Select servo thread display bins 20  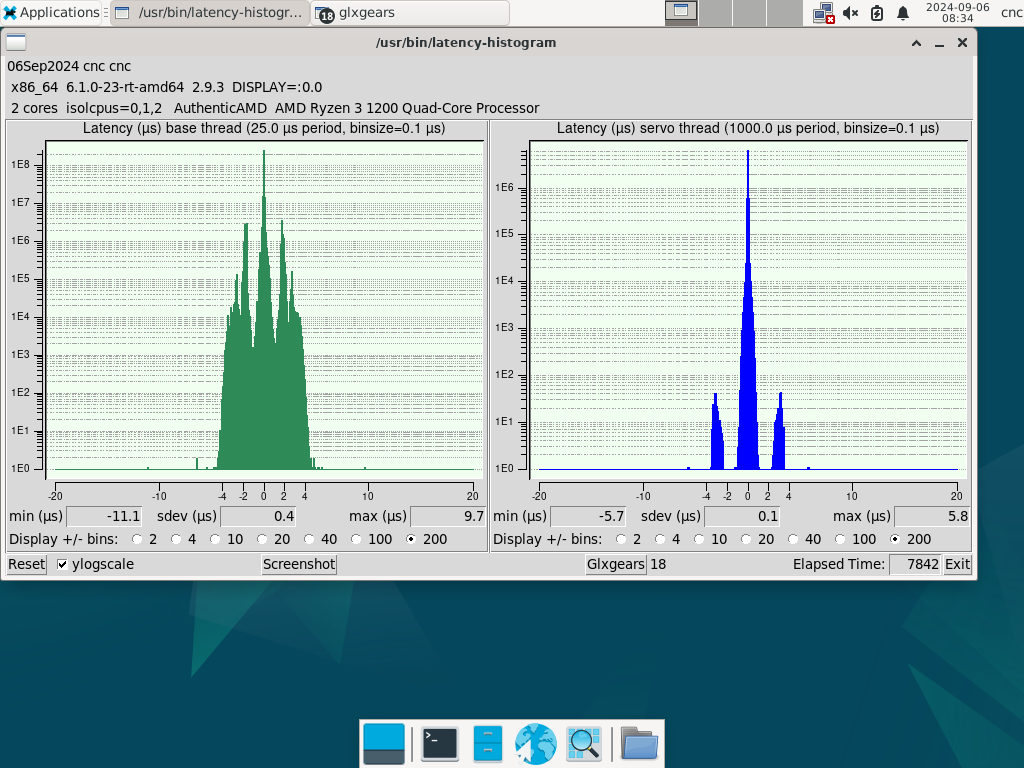pyautogui.click(x=746, y=539)
